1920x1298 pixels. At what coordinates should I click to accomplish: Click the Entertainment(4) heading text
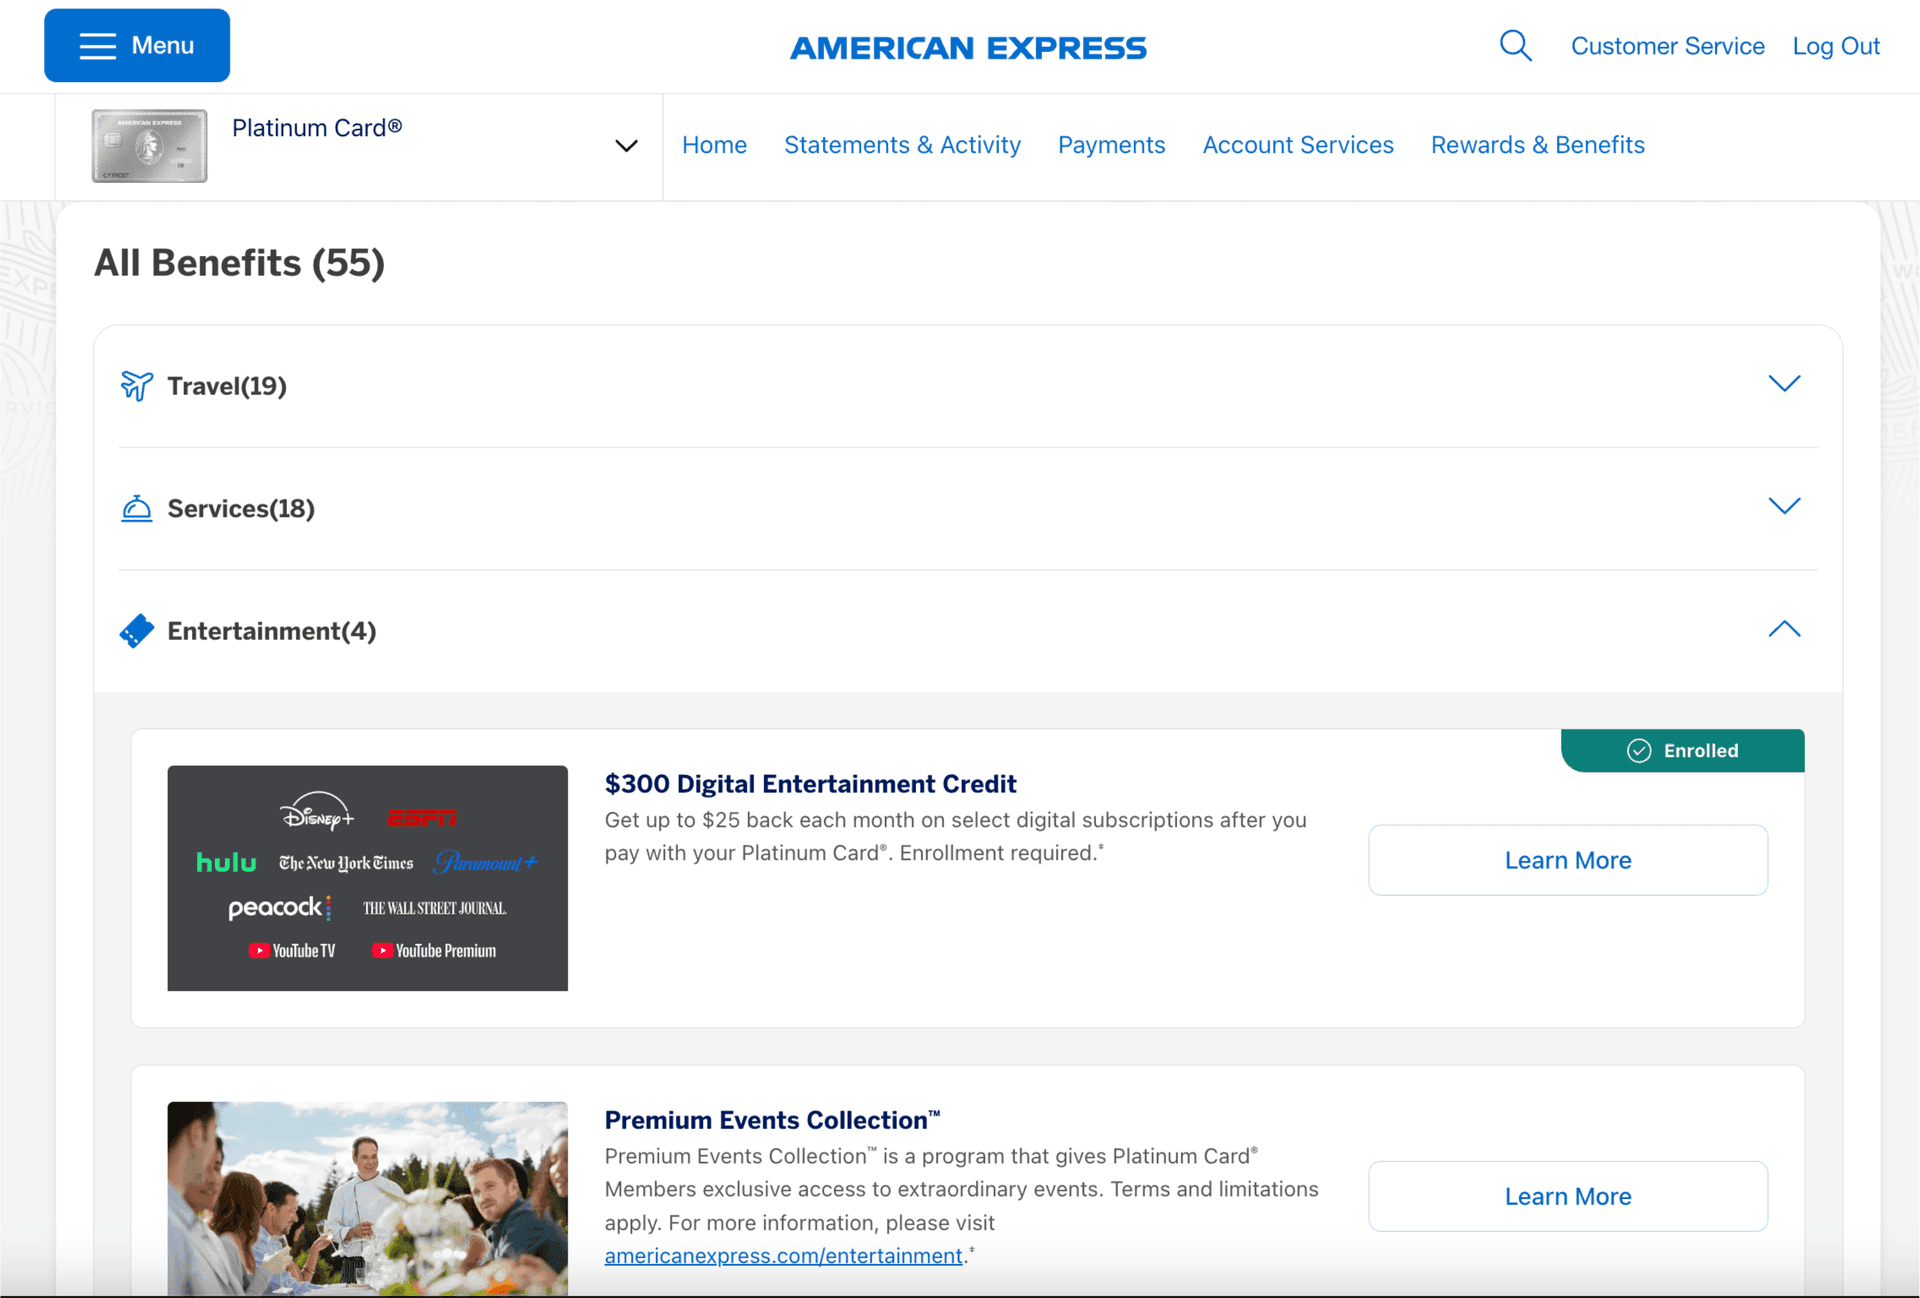272,631
